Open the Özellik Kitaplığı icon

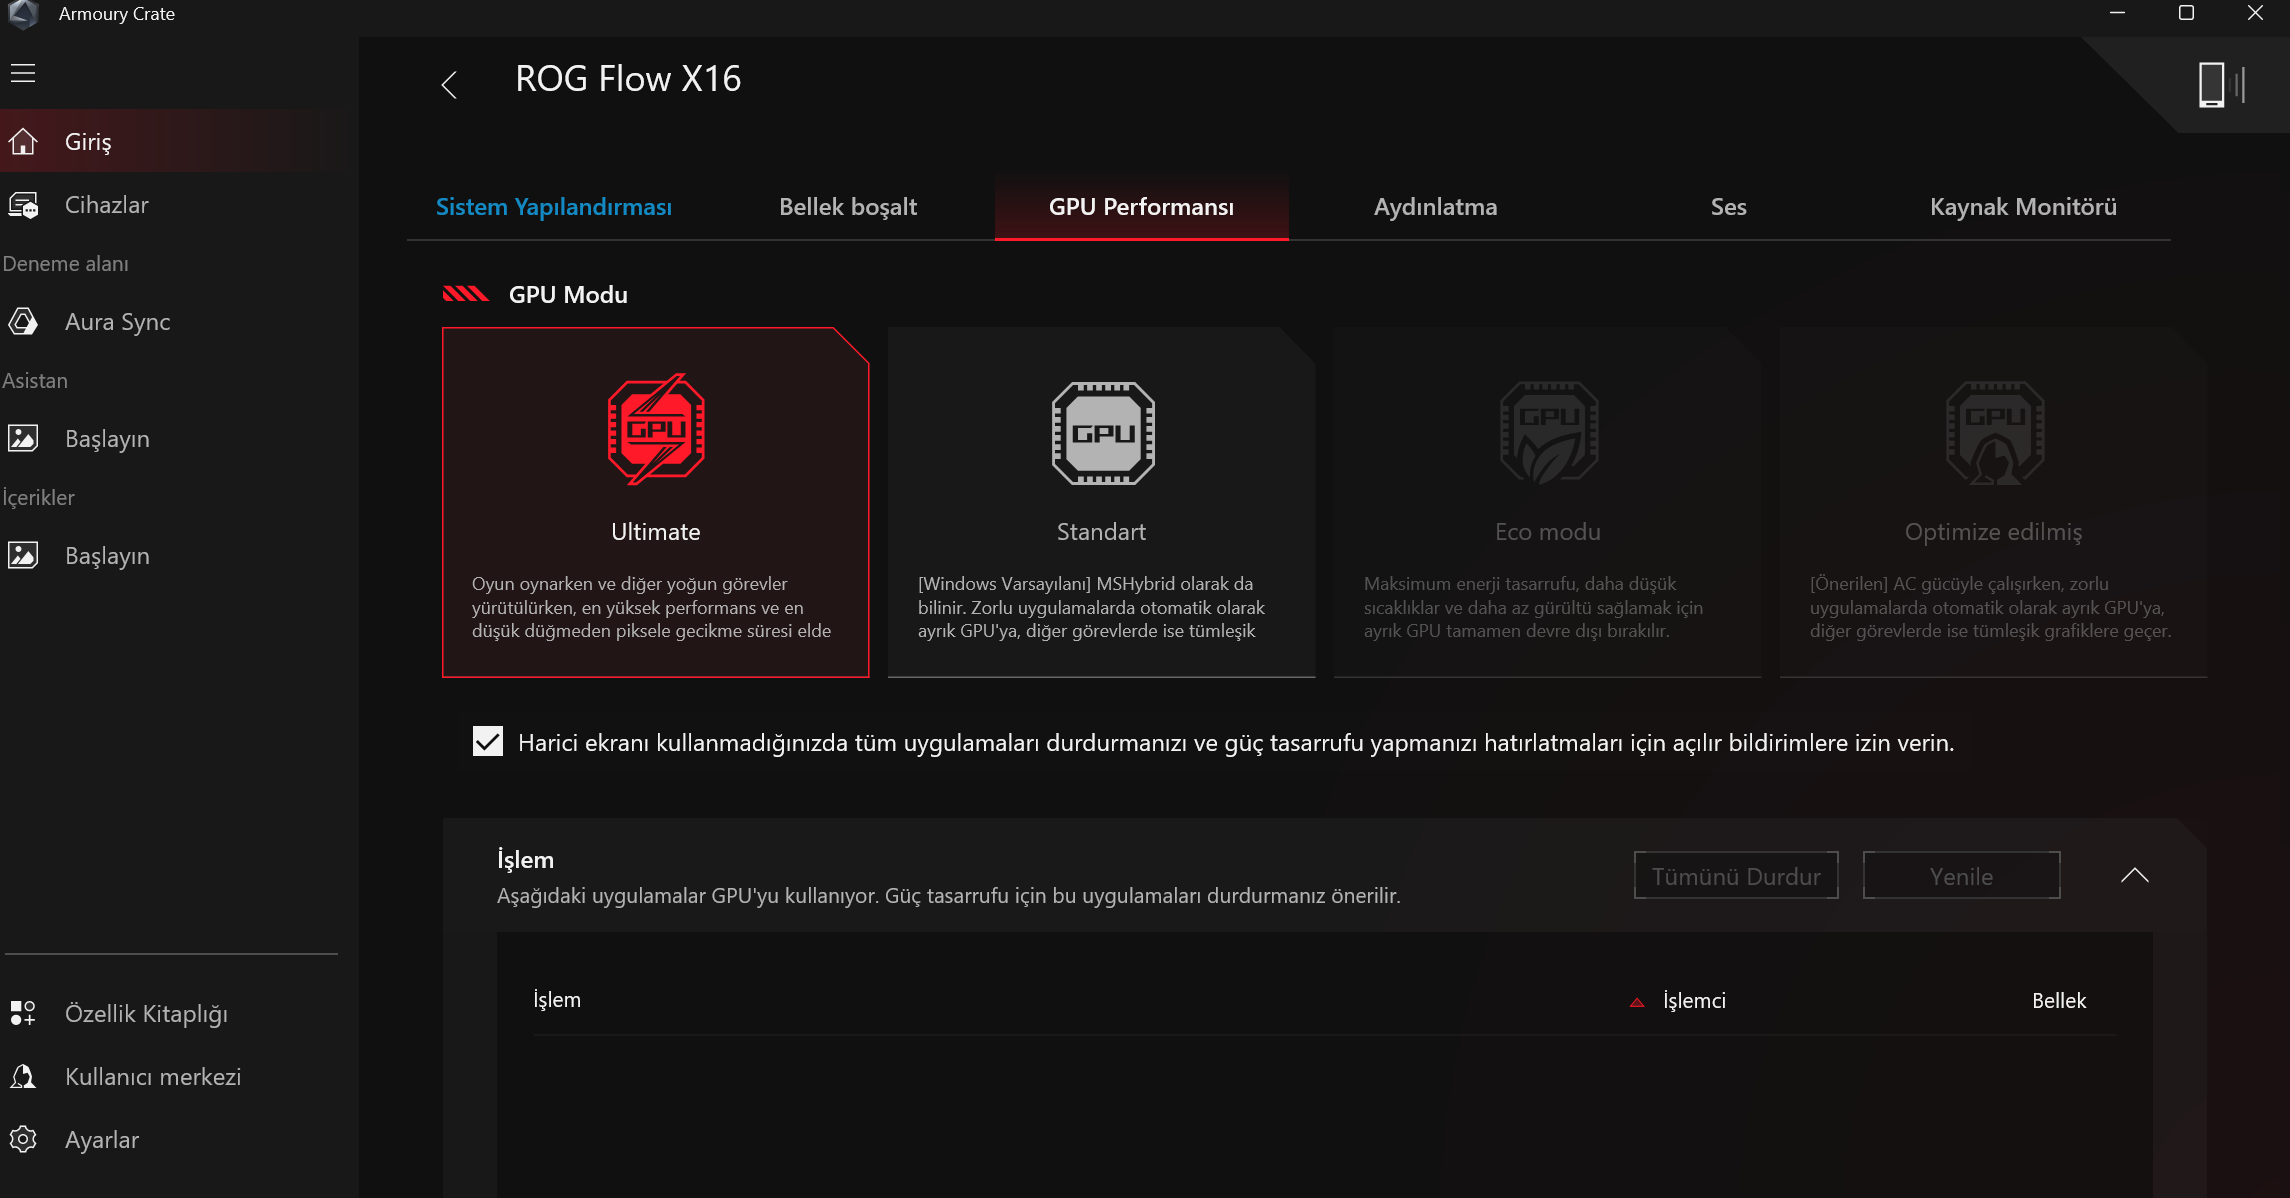pos(23,1013)
